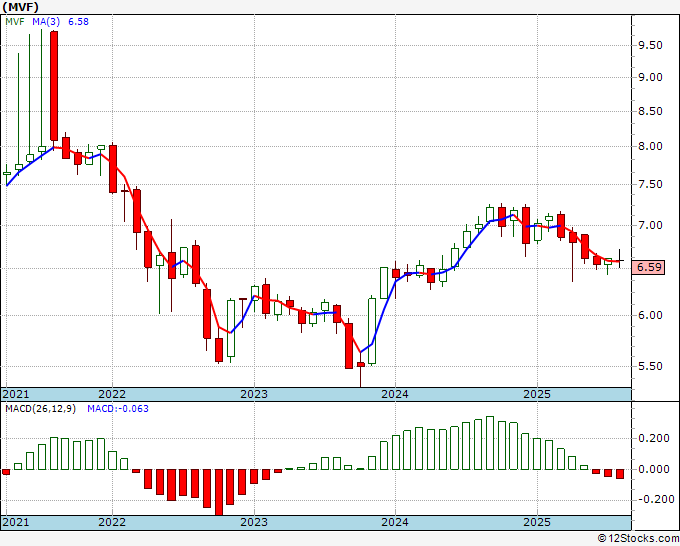Click the 0.200 MACD axis label
This screenshot has width=680, height=546.
(x=654, y=438)
